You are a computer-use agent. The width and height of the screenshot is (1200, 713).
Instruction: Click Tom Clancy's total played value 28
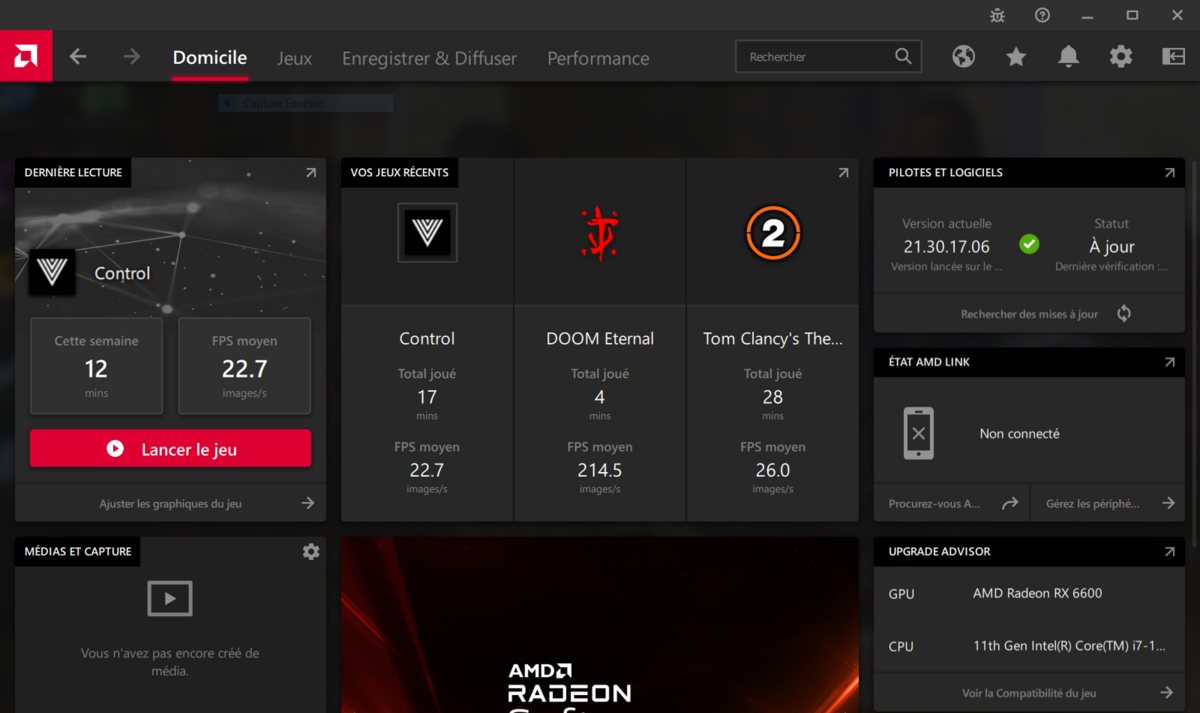773,397
